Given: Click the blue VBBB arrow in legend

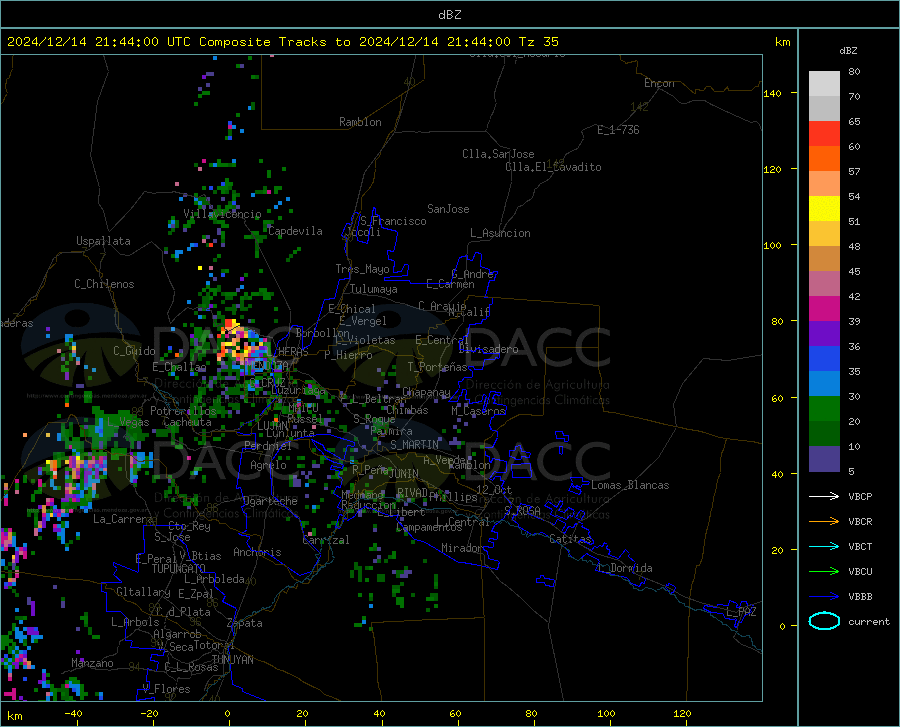Looking at the screenshot, I should point(824,597).
